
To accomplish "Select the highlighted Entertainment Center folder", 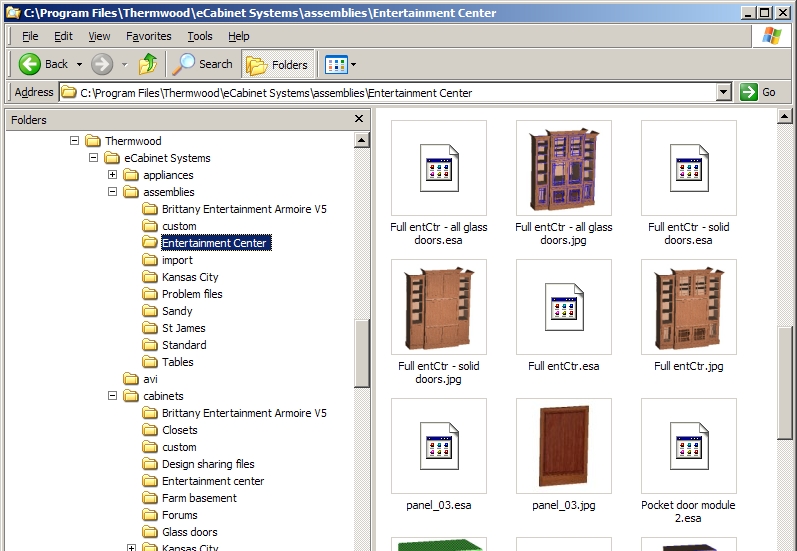I will point(207,243).
